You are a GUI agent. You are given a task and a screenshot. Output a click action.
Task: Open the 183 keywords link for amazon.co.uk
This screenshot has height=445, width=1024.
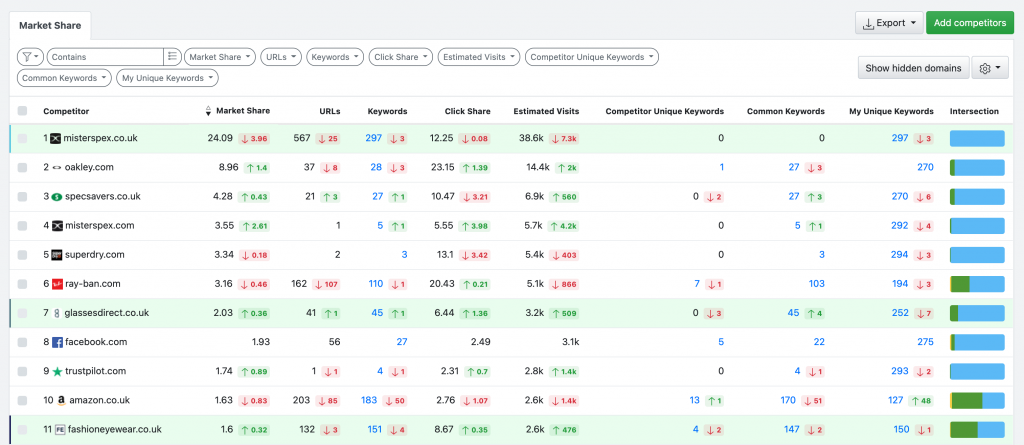[x=369, y=400]
